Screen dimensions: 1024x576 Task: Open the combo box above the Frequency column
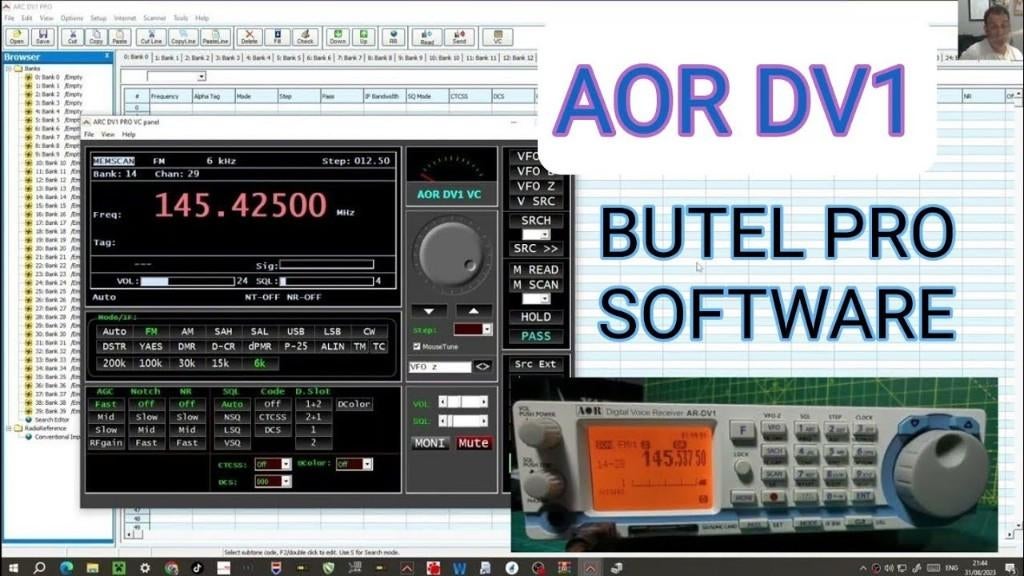pyautogui.click(x=176, y=76)
